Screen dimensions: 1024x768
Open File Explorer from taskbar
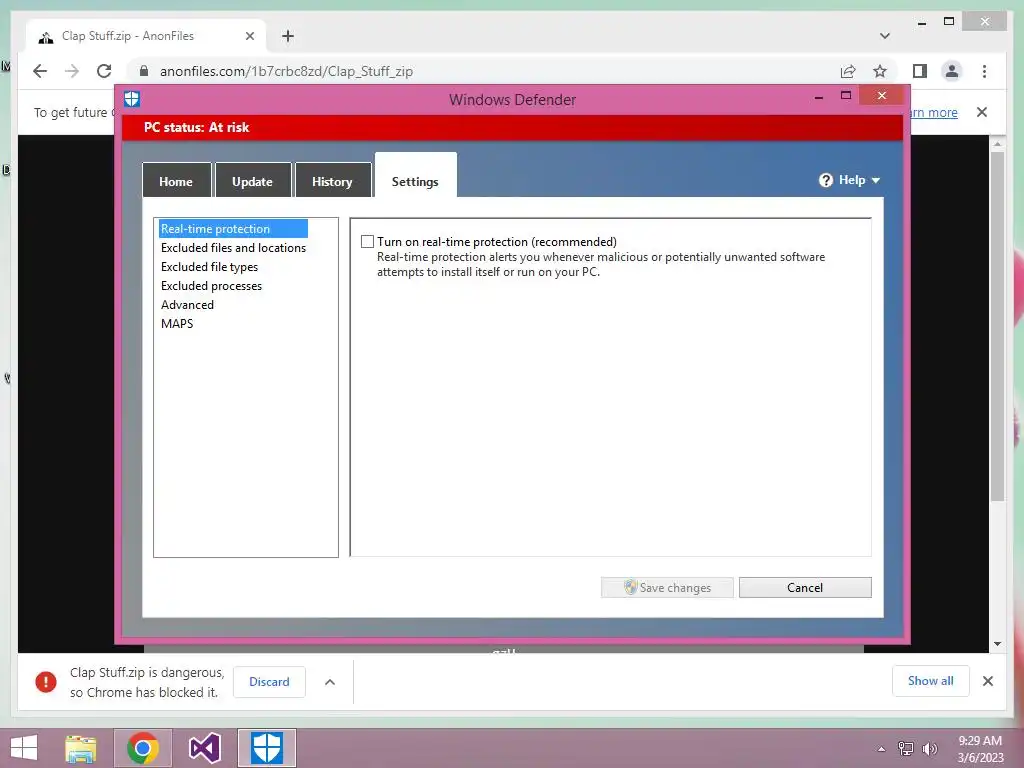(80, 748)
